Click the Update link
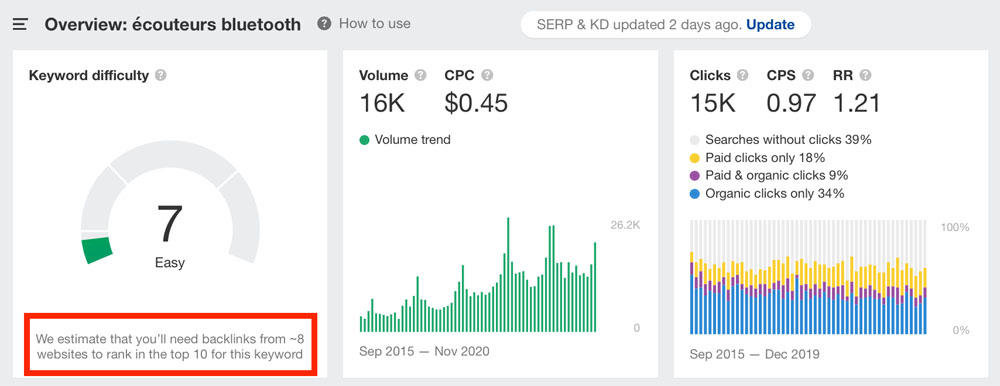Screen dimensions: 1000x386 [x=770, y=25]
